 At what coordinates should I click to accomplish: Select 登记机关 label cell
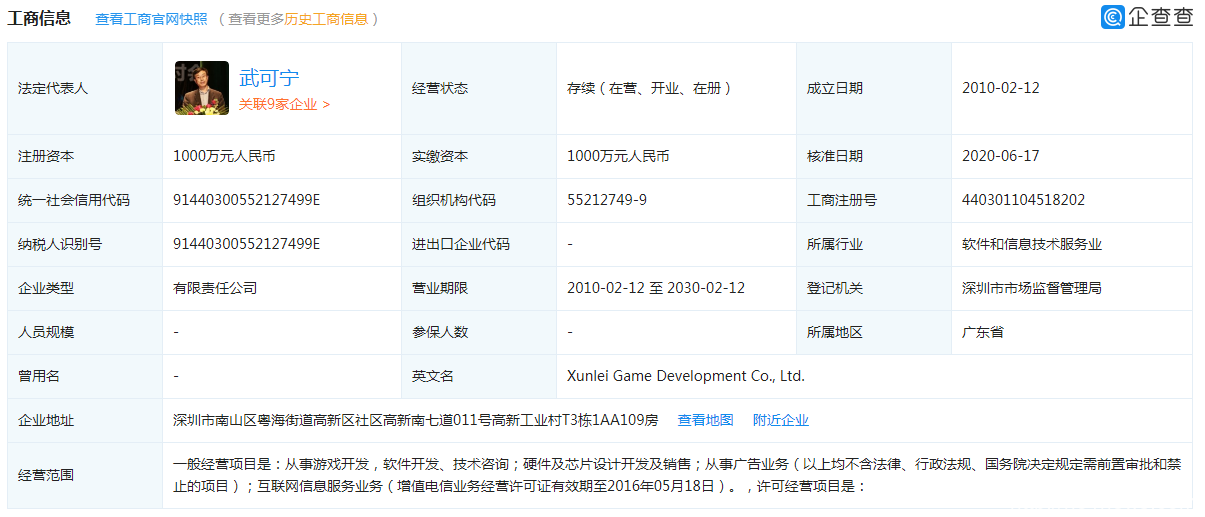[874, 288]
